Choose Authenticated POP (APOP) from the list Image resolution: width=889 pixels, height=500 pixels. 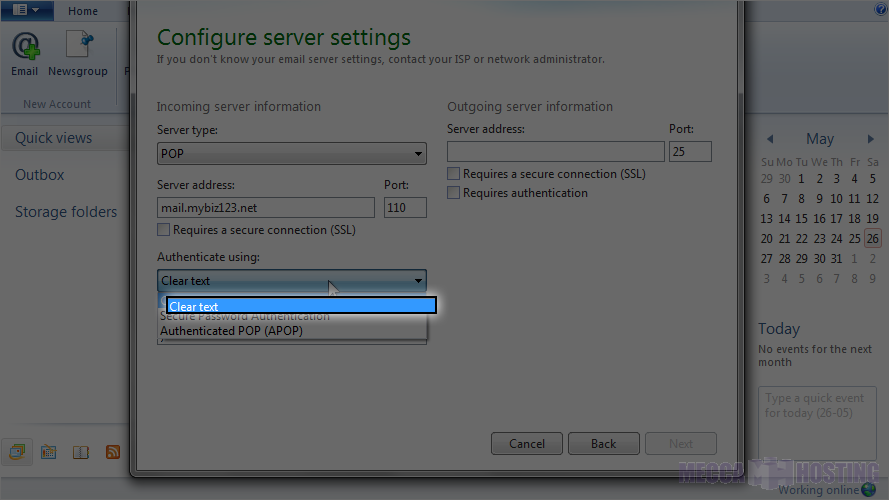click(232, 331)
